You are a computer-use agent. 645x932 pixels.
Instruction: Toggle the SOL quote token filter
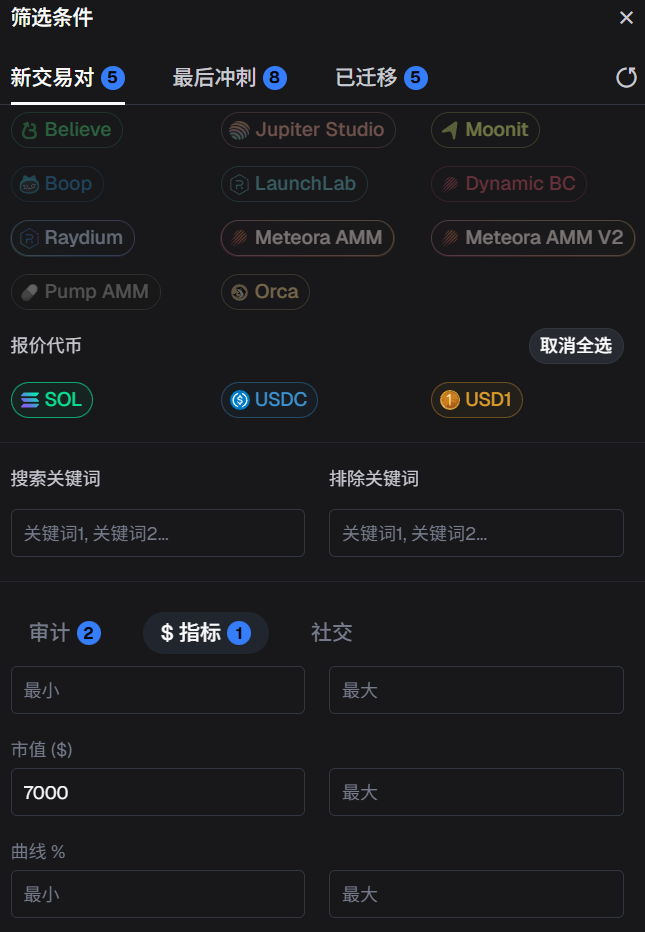pos(51,399)
